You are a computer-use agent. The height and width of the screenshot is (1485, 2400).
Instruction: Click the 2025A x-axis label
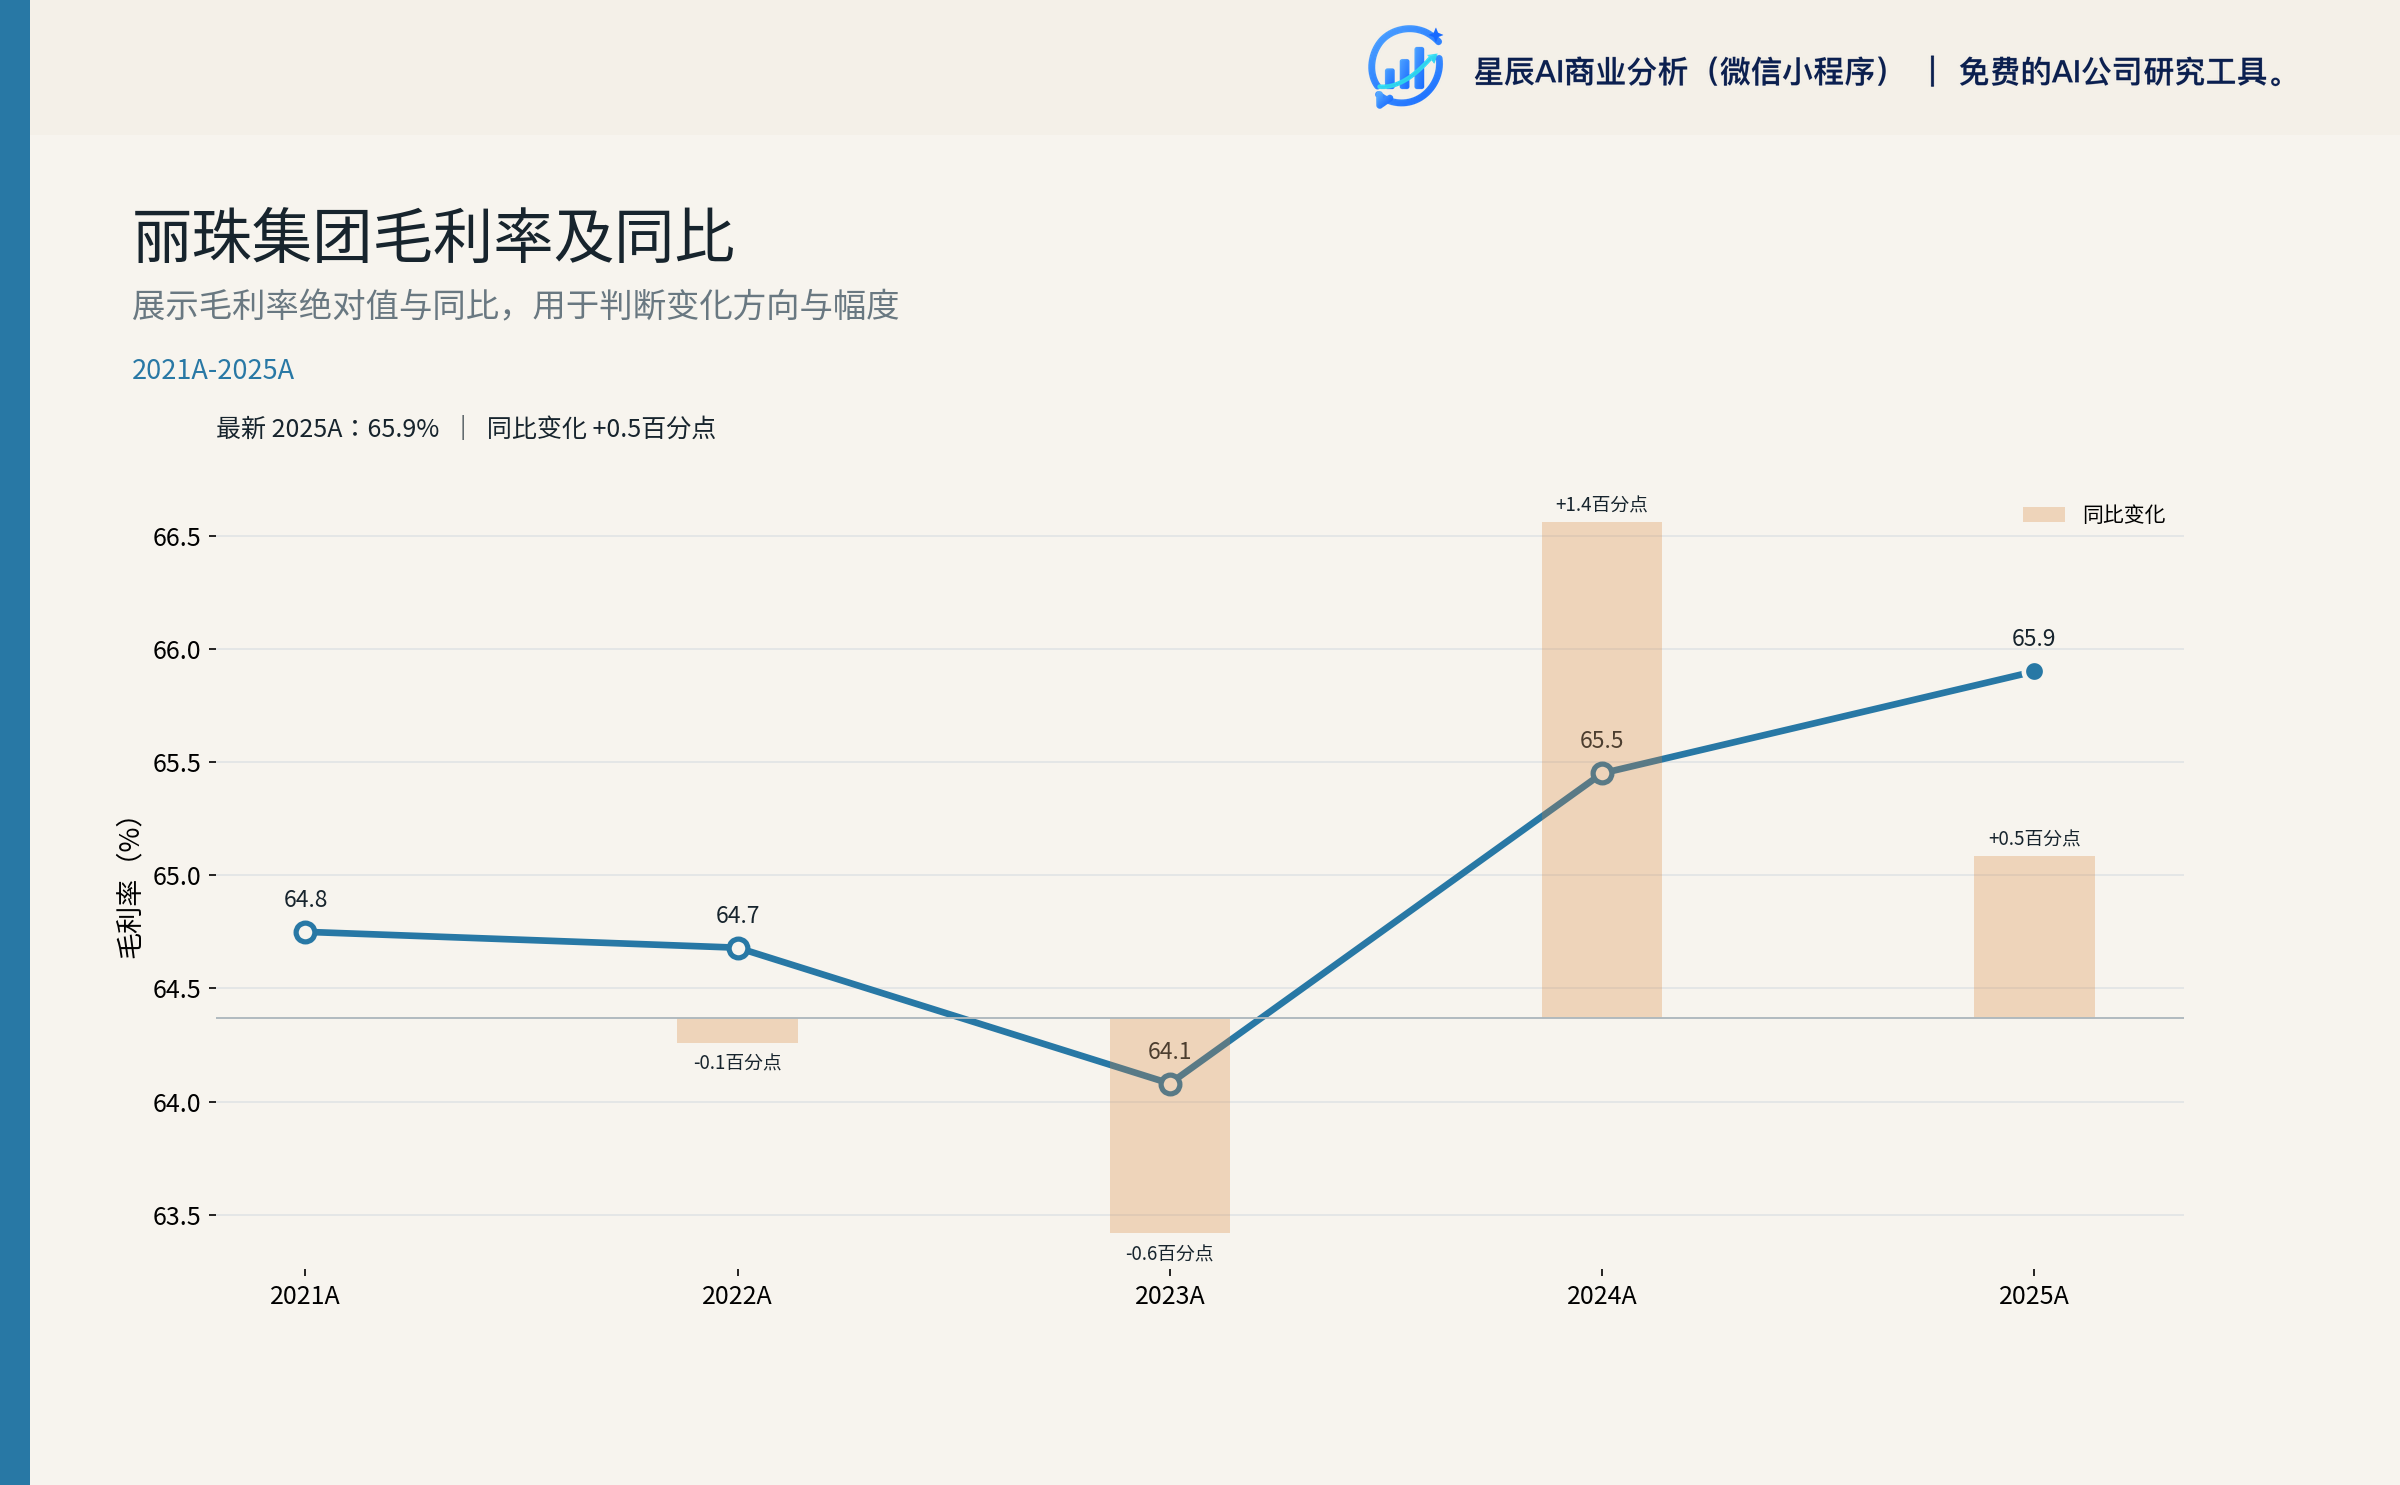click(2034, 1295)
